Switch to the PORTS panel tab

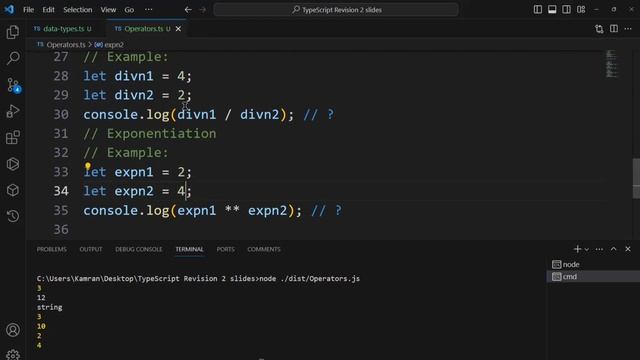pos(225,249)
